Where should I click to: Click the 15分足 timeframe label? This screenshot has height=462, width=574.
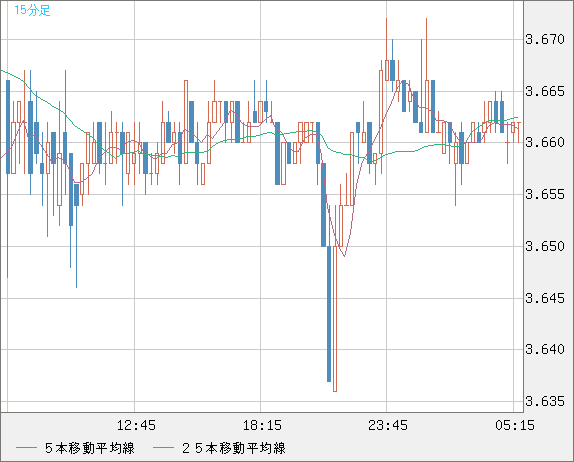[x=32, y=10]
